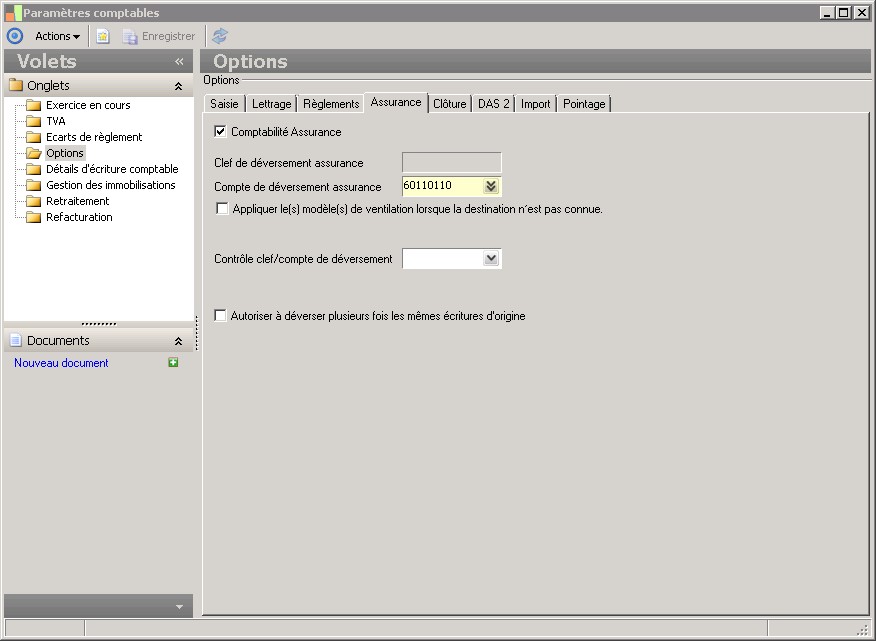Viewport: 876px width, 641px height.
Task: Click the dotted splitter above Documents
Action: coord(99,324)
